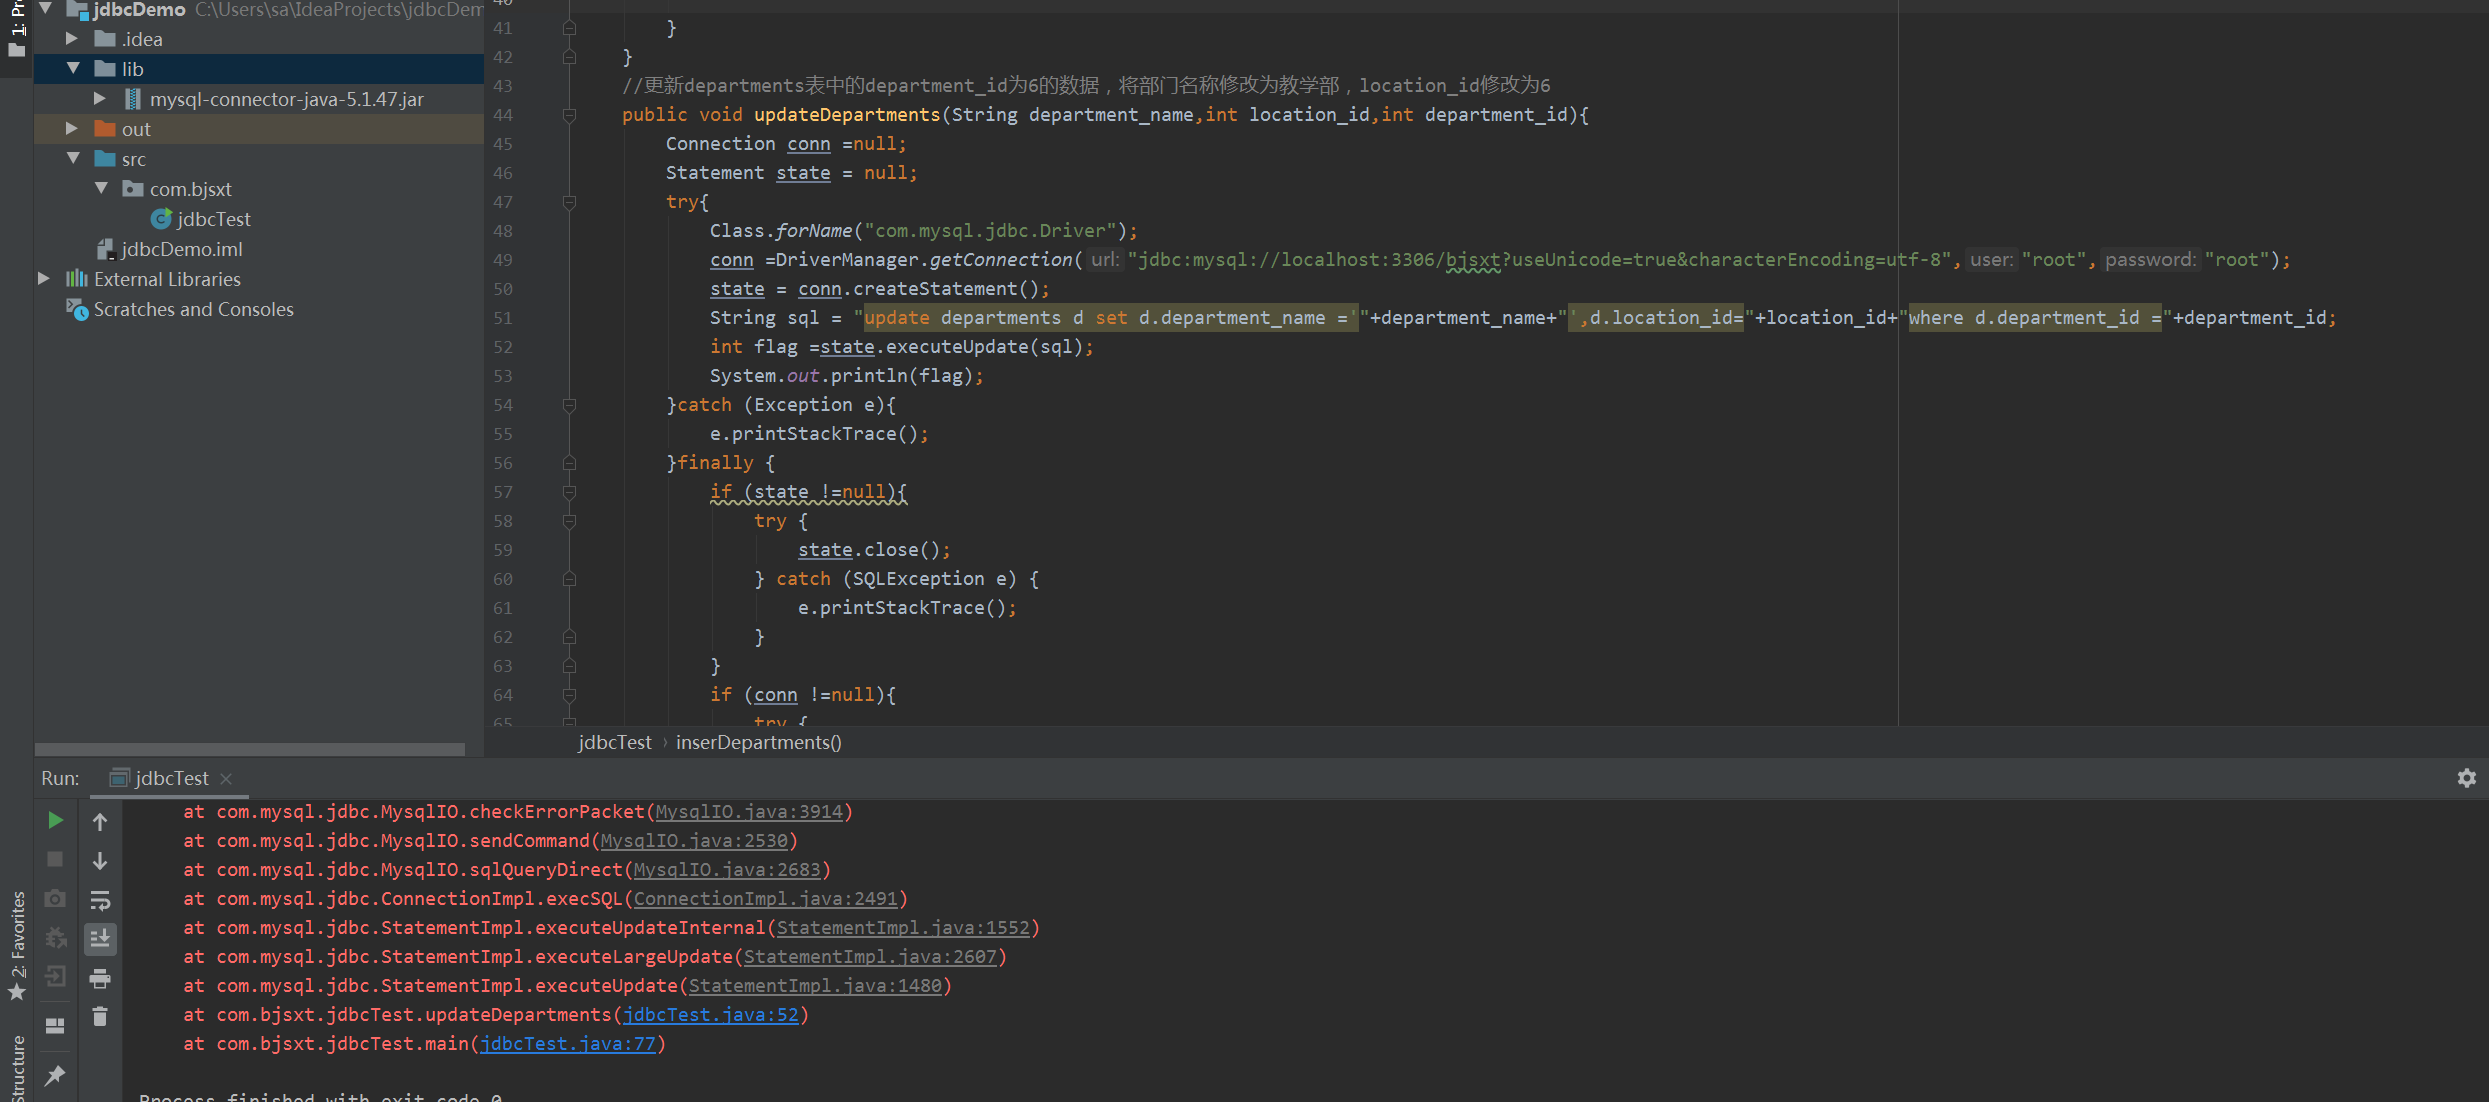This screenshot has width=2489, height=1102.
Task: Click the jdbcTest class icon in tree
Action: click(x=161, y=218)
